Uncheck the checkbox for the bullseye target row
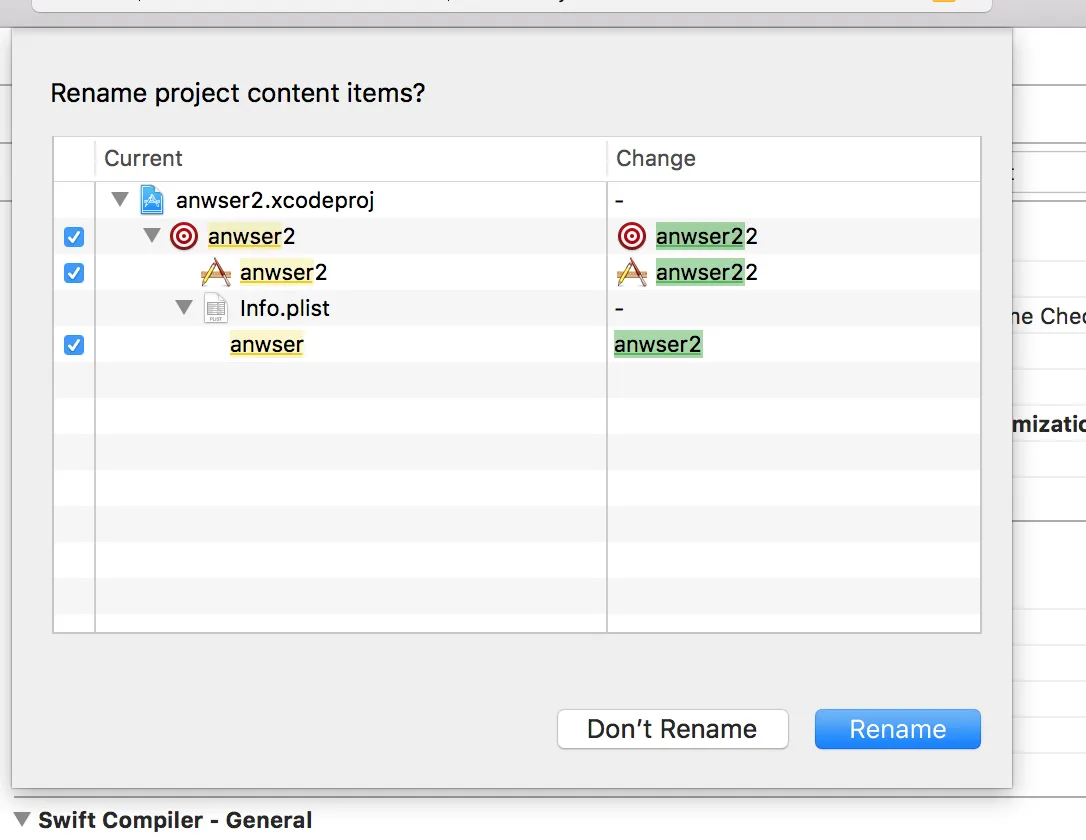 74,237
